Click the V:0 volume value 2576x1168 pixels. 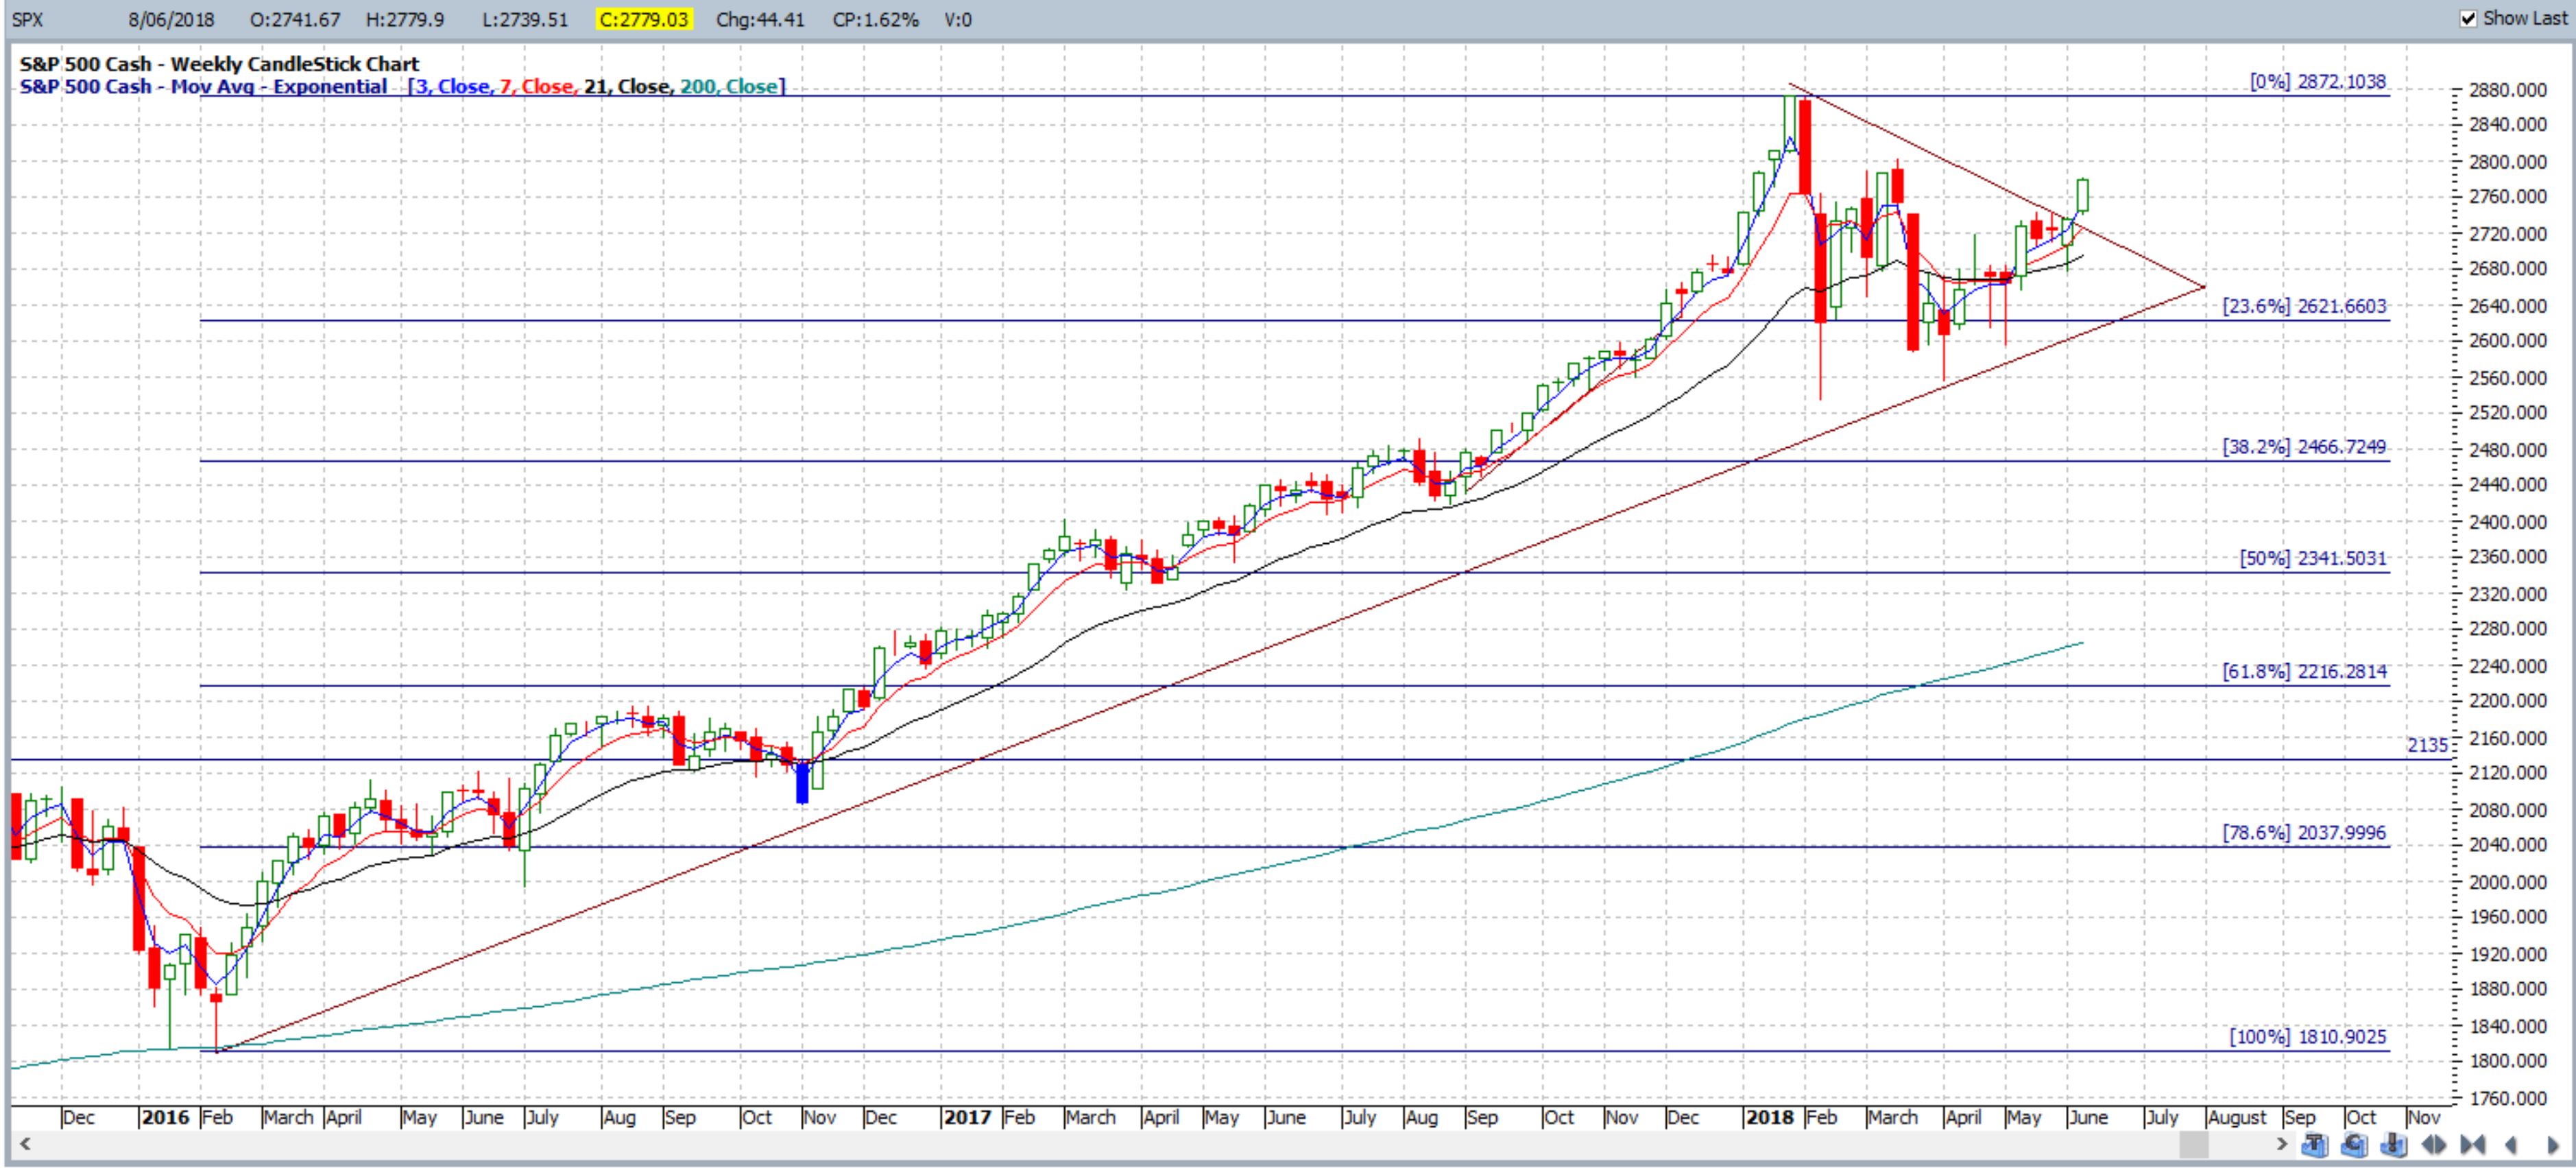tap(958, 19)
